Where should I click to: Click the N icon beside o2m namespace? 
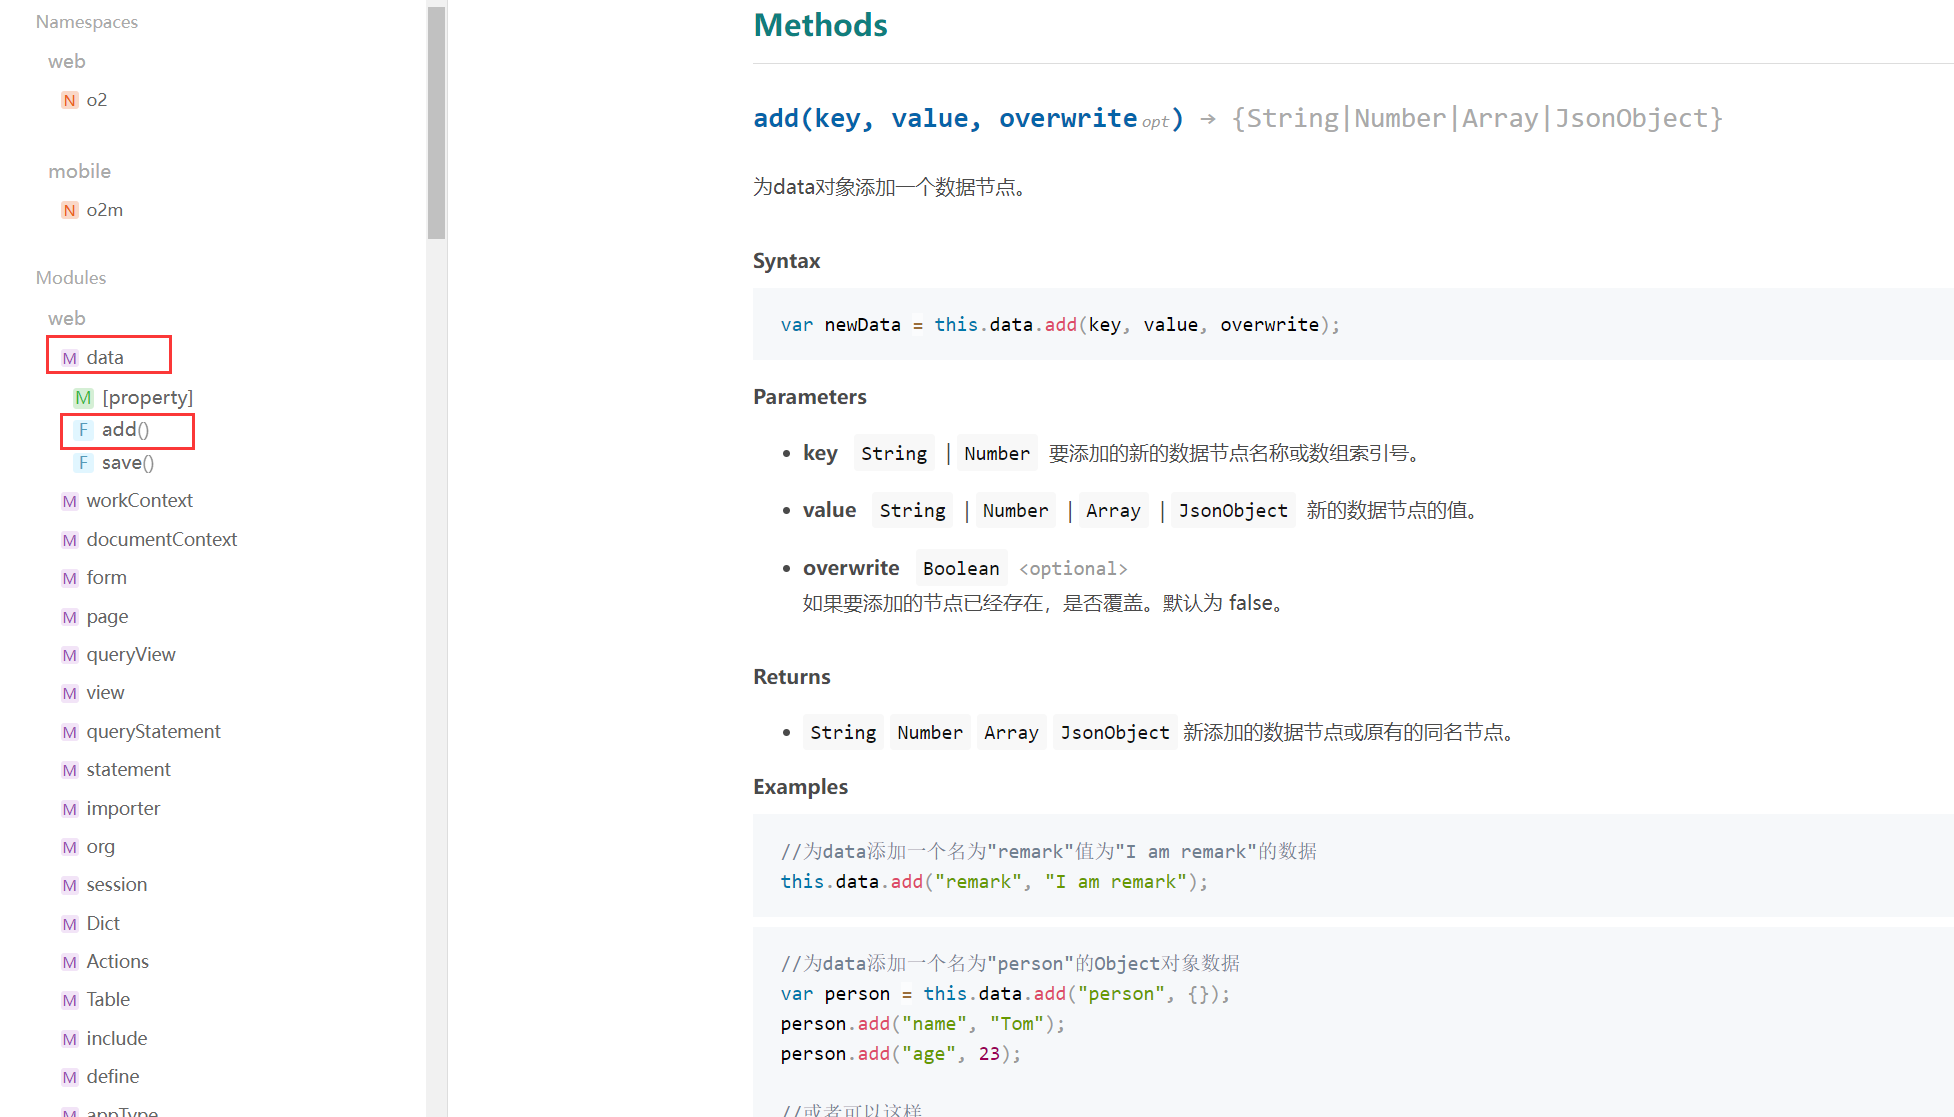click(69, 210)
